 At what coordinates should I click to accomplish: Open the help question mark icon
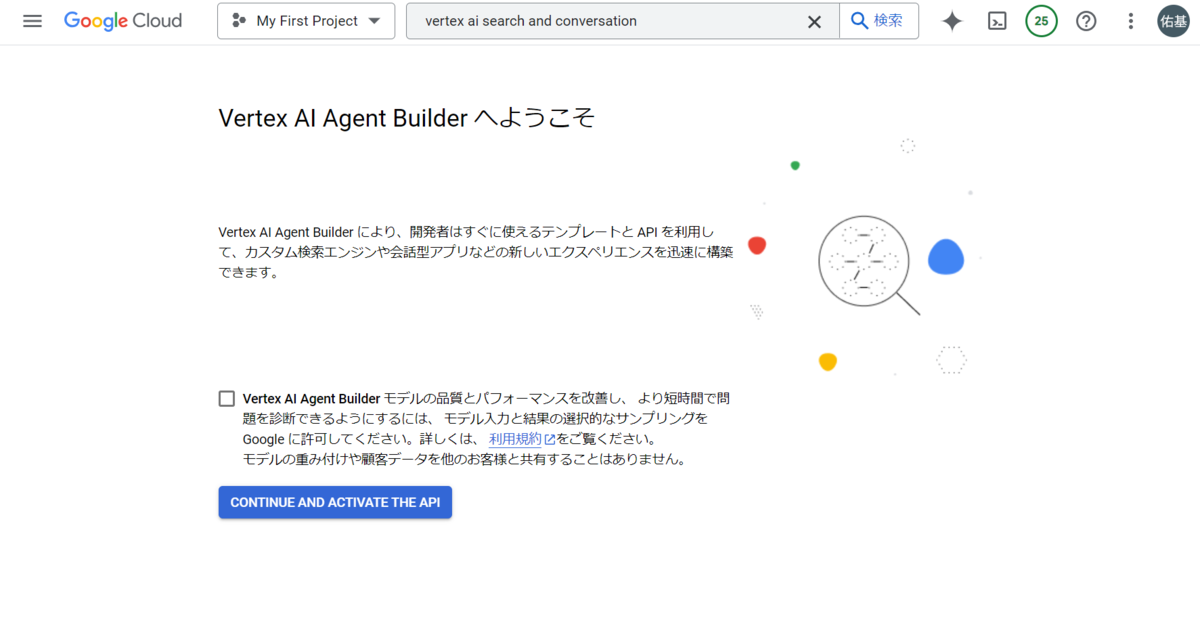coord(1086,21)
